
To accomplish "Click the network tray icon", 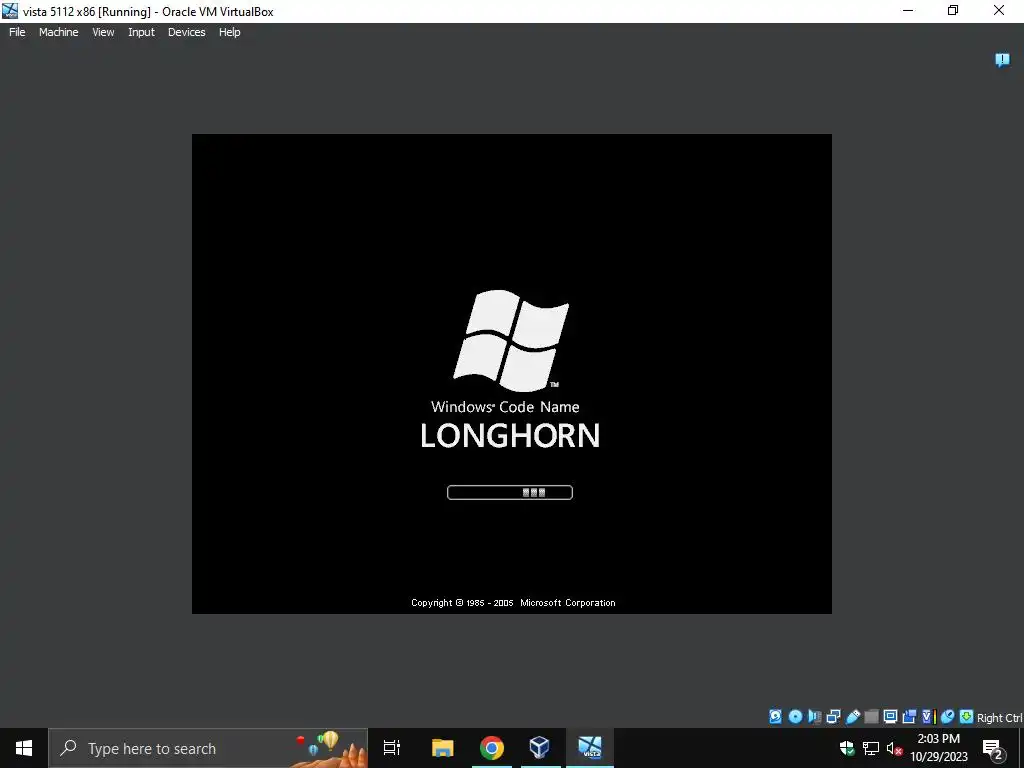I will tap(871, 748).
